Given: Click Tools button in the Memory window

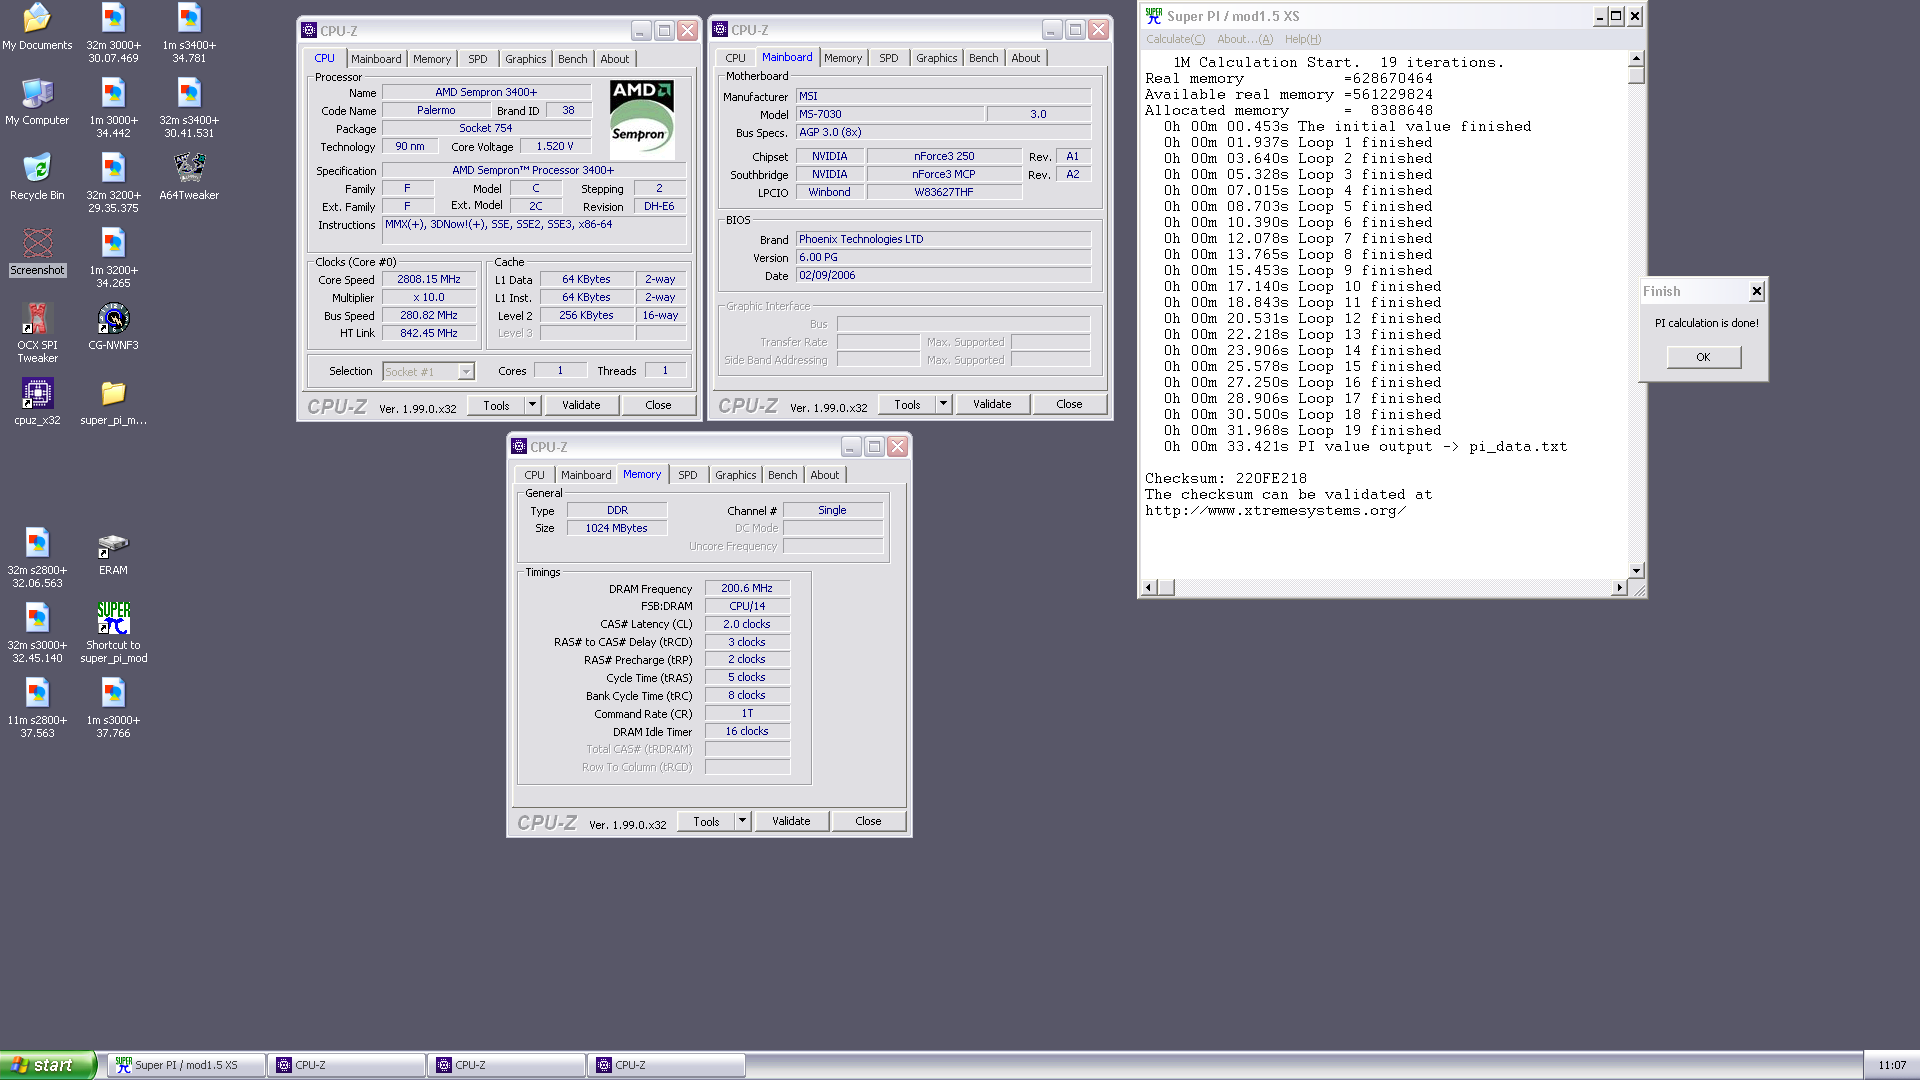Looking at the screenshot, I should click(706, 821).
